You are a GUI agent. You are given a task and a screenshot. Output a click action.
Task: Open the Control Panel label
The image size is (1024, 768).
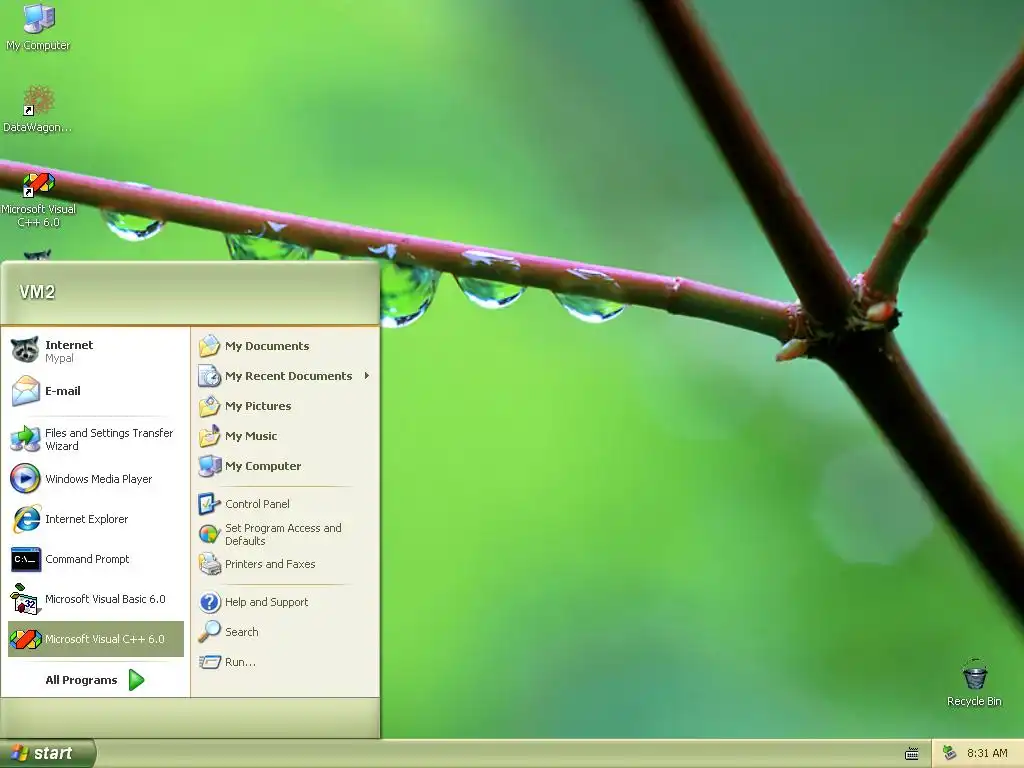pos(257,504)
